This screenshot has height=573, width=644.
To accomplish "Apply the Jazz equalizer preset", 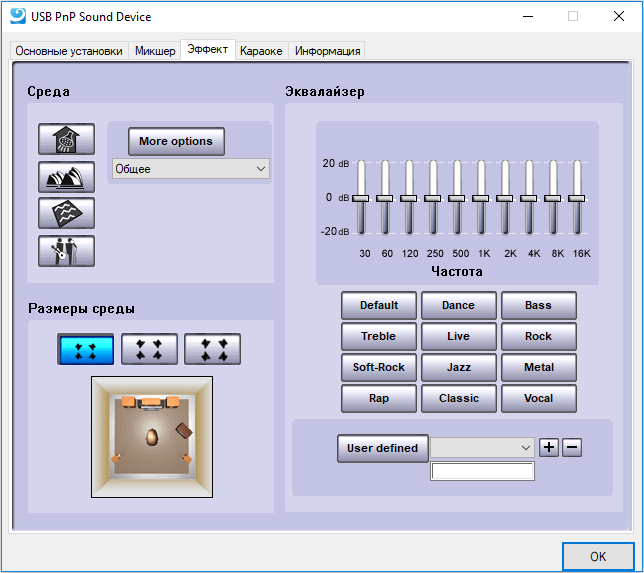I will (458, 367).
